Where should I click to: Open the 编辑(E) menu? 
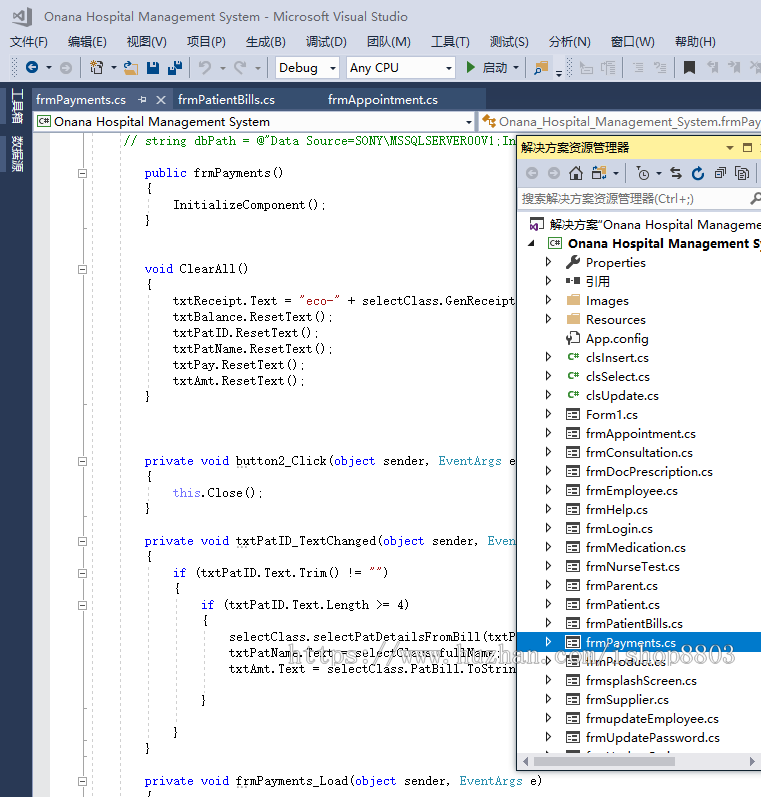(87, 42)
